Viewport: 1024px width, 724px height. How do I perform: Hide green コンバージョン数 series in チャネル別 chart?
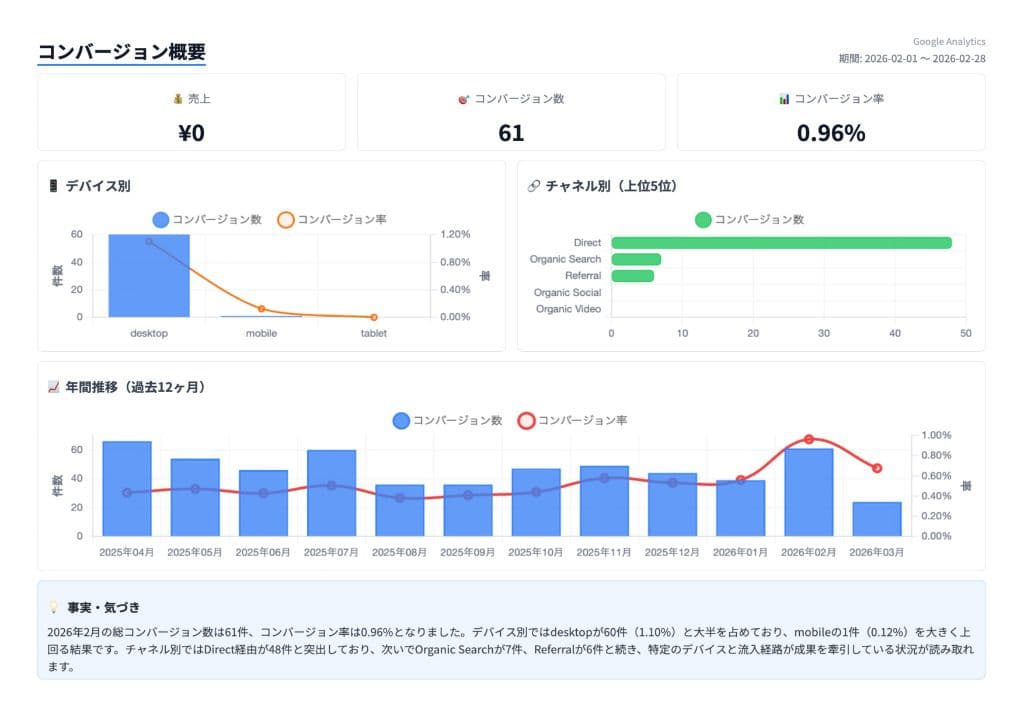pyautogui.click(x=703, y=219)
